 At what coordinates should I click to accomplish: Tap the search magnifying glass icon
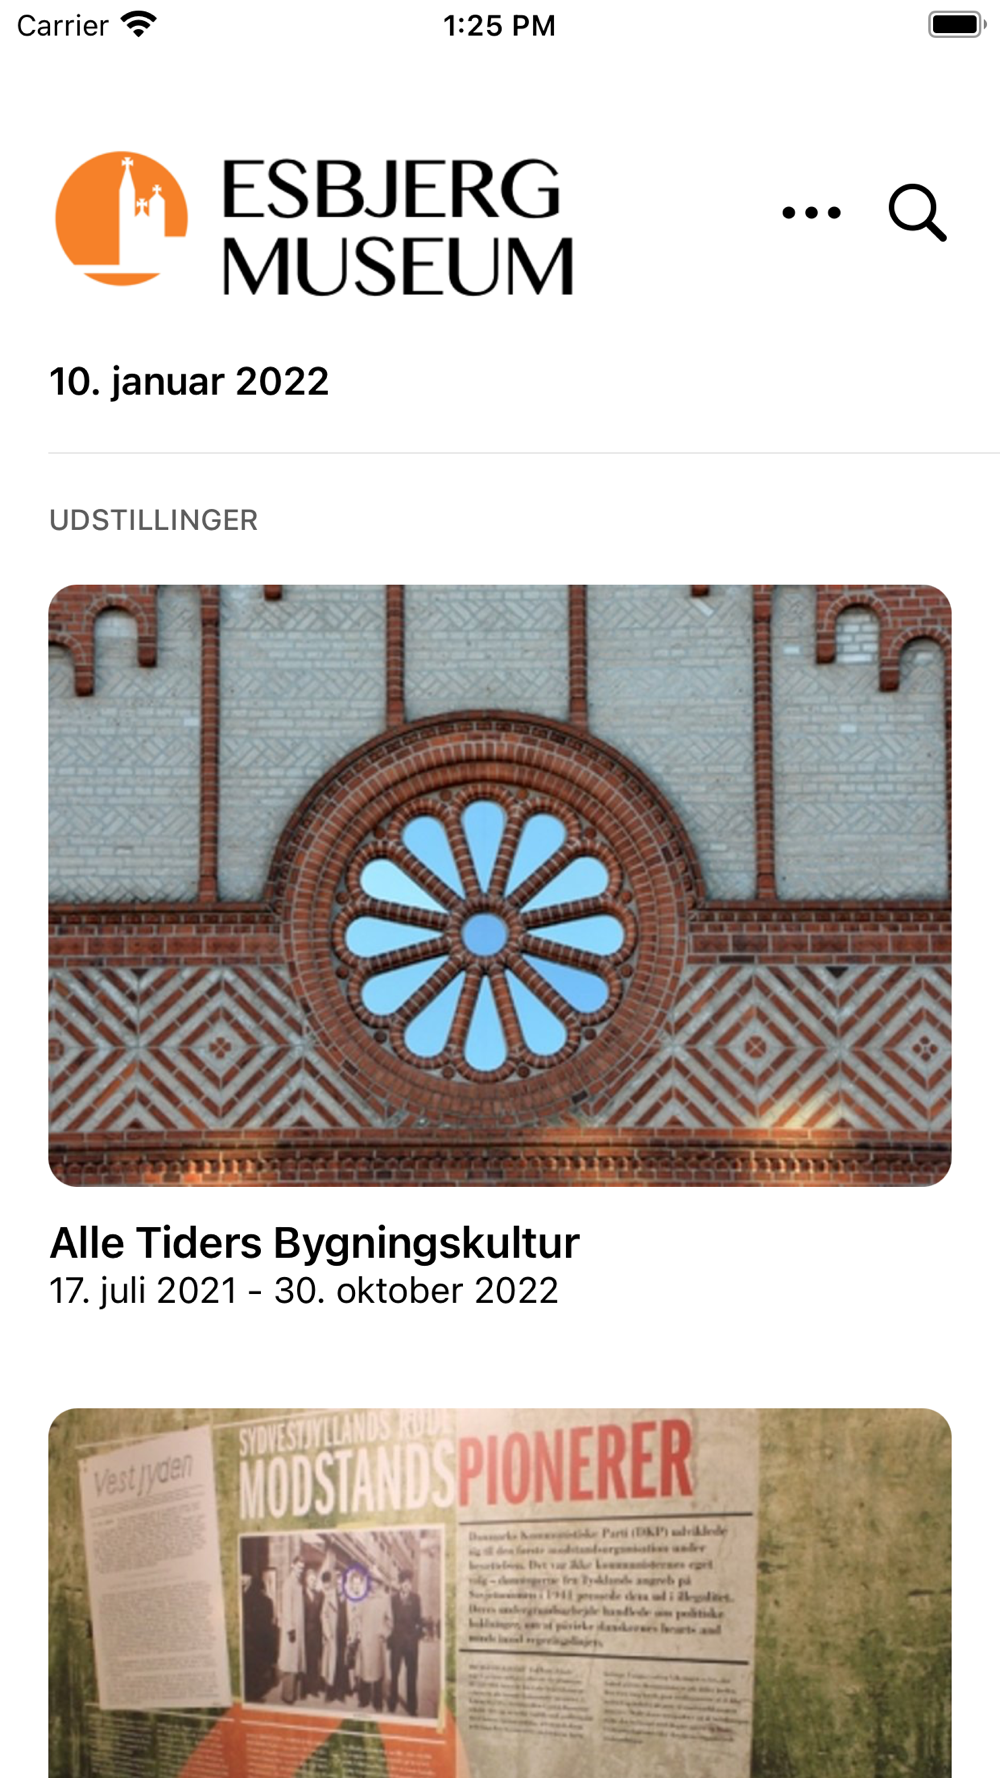click(917, 212)
